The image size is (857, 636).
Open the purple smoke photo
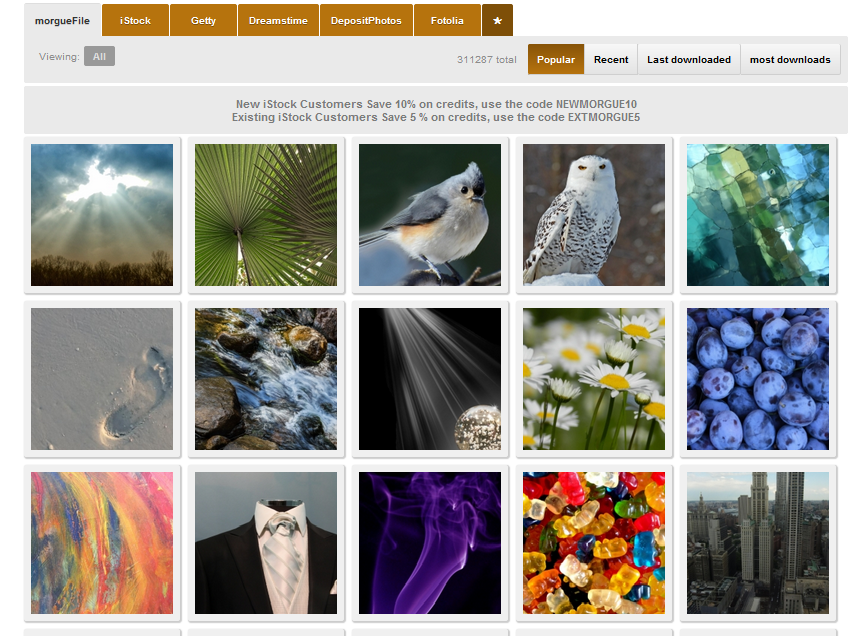coord(430,543)
